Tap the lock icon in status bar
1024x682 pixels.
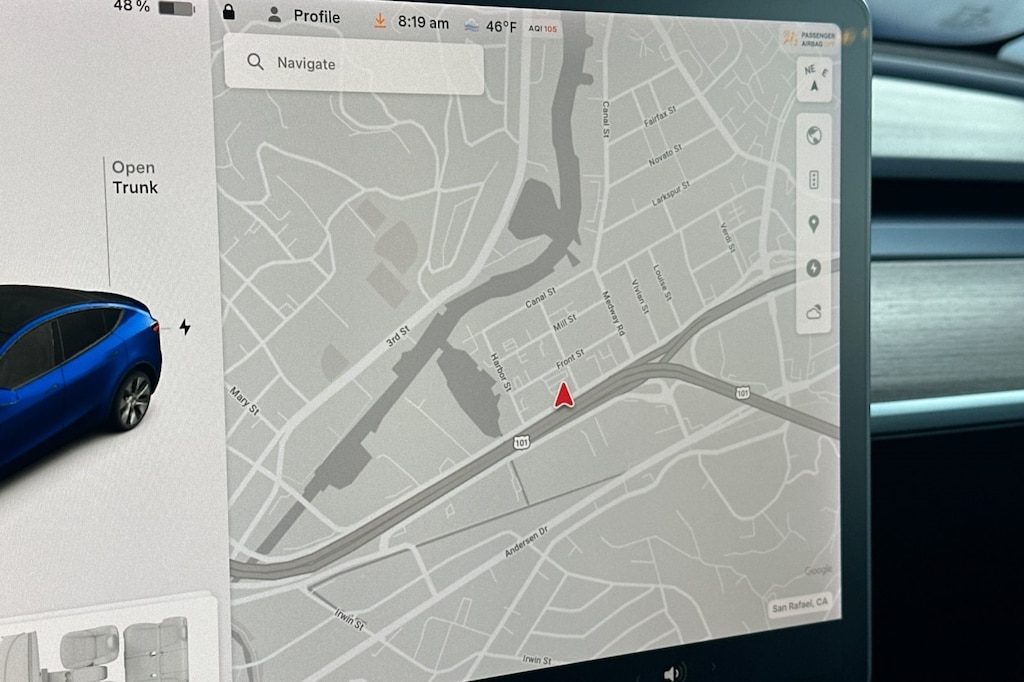[229, 12]
